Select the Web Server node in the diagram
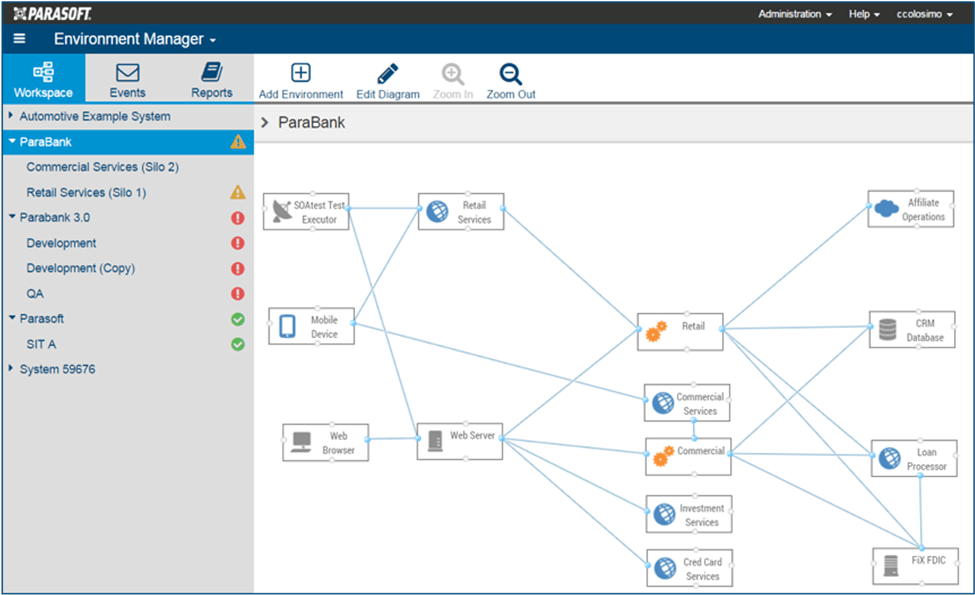The width and height of the screenshot is (975, 595). pyautogui.click(x=459, y=441)
